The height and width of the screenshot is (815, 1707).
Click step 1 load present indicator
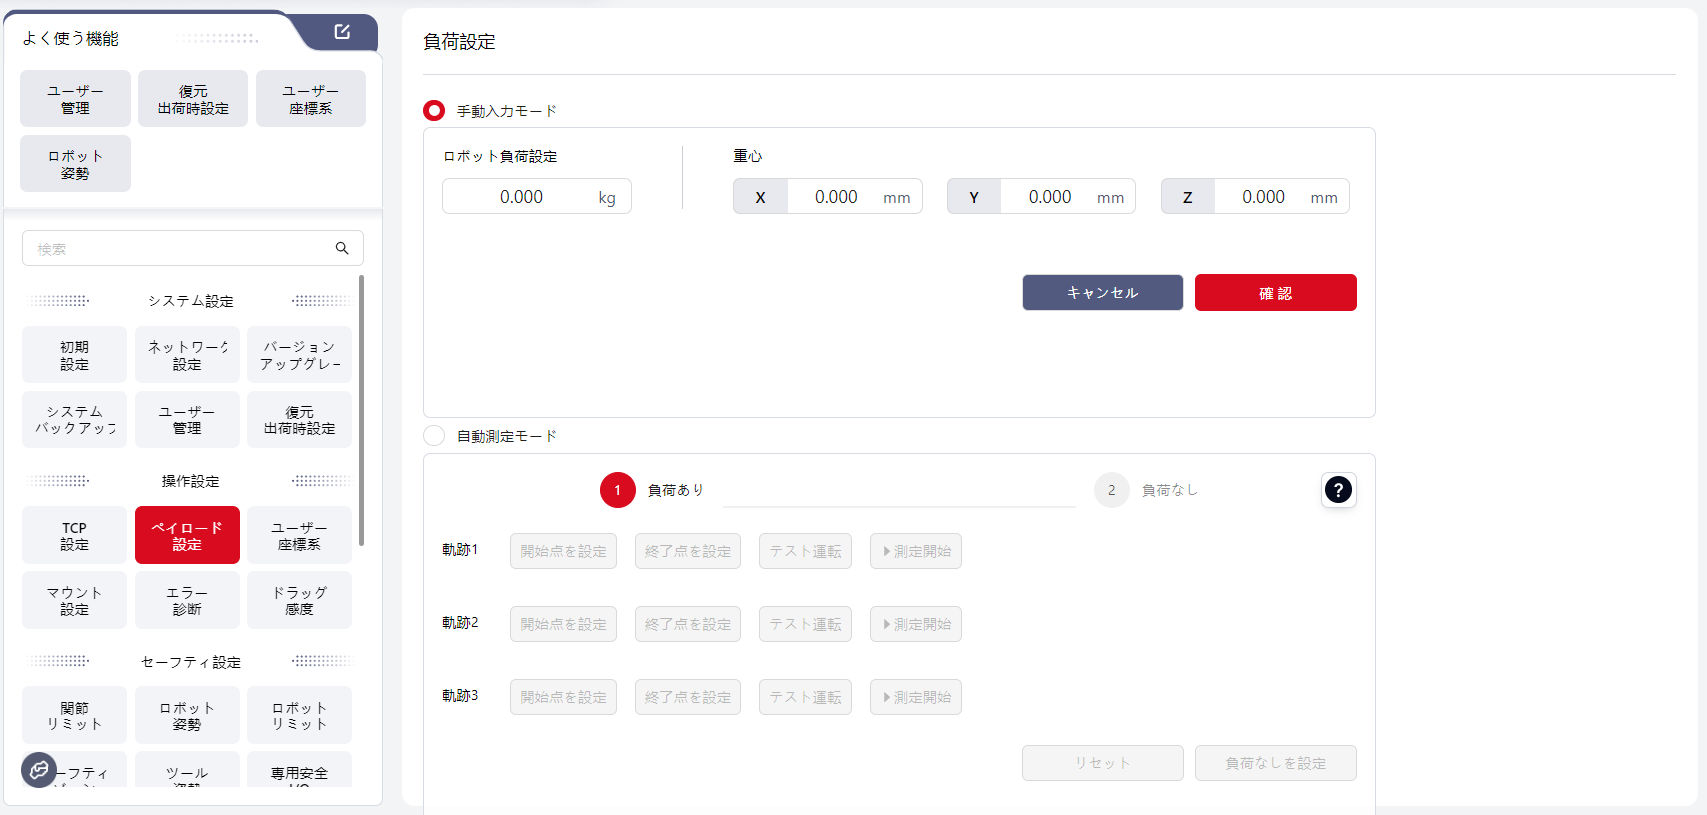coord(617,490)
